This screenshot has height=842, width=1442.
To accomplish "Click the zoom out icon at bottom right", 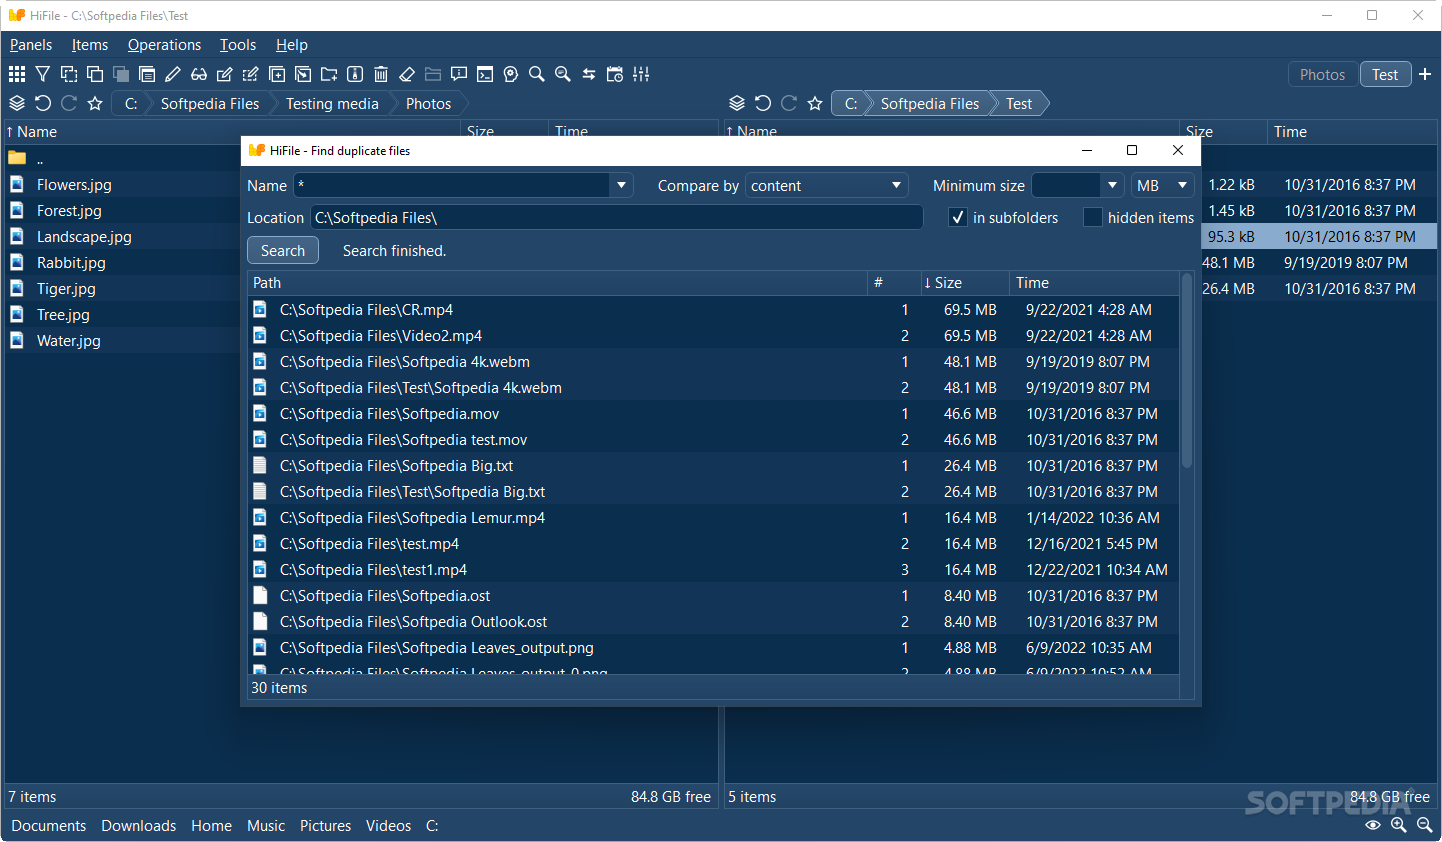I will (x=1425, y=825).
